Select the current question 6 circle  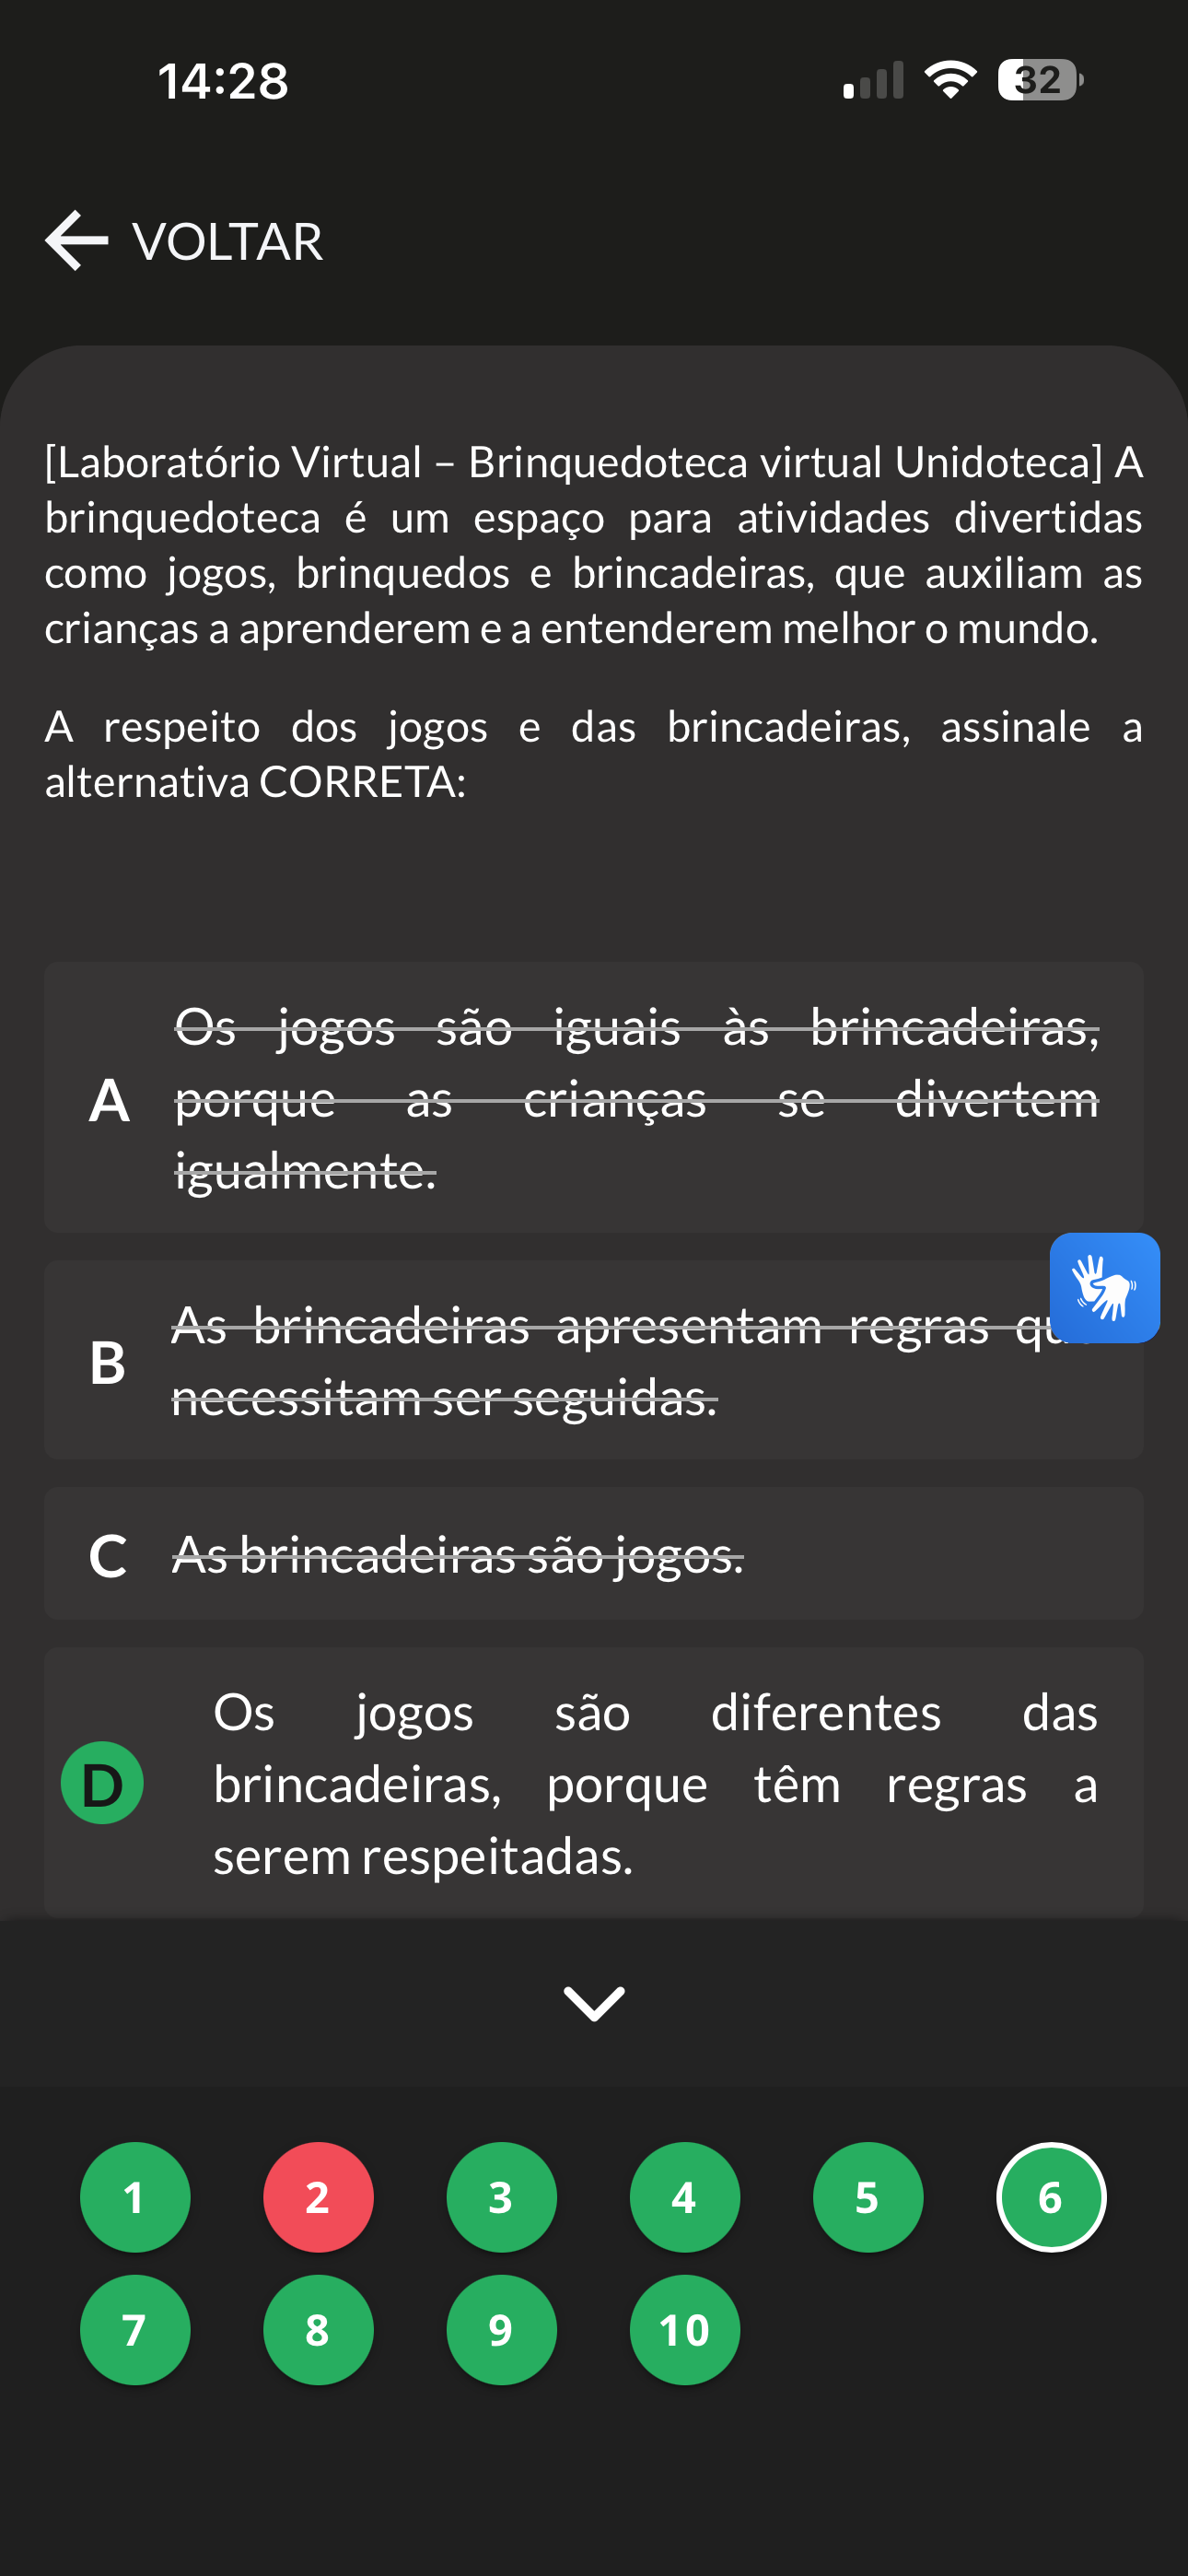1051,2197
